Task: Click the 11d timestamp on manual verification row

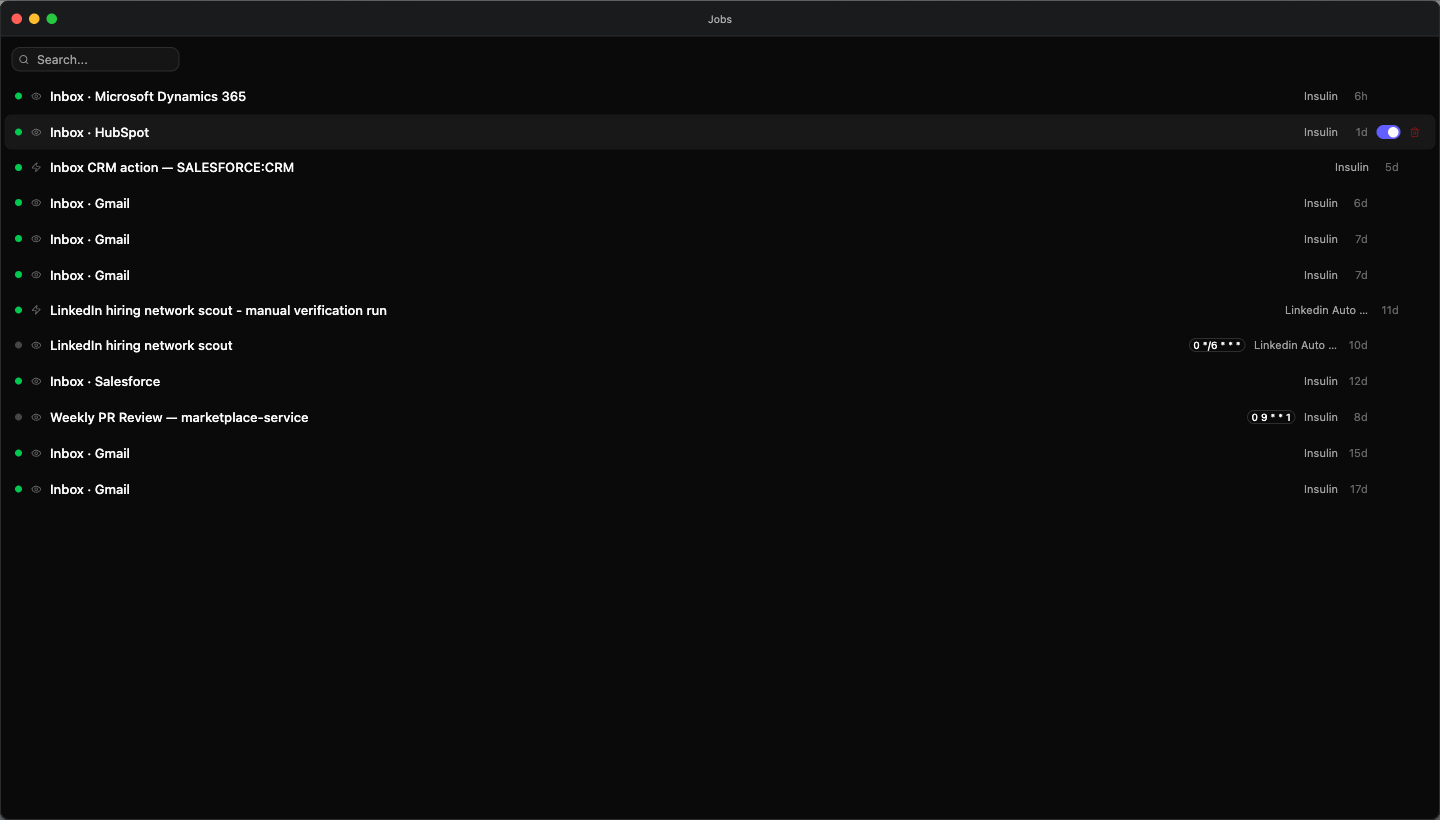Action: (x=1390, y=310)
